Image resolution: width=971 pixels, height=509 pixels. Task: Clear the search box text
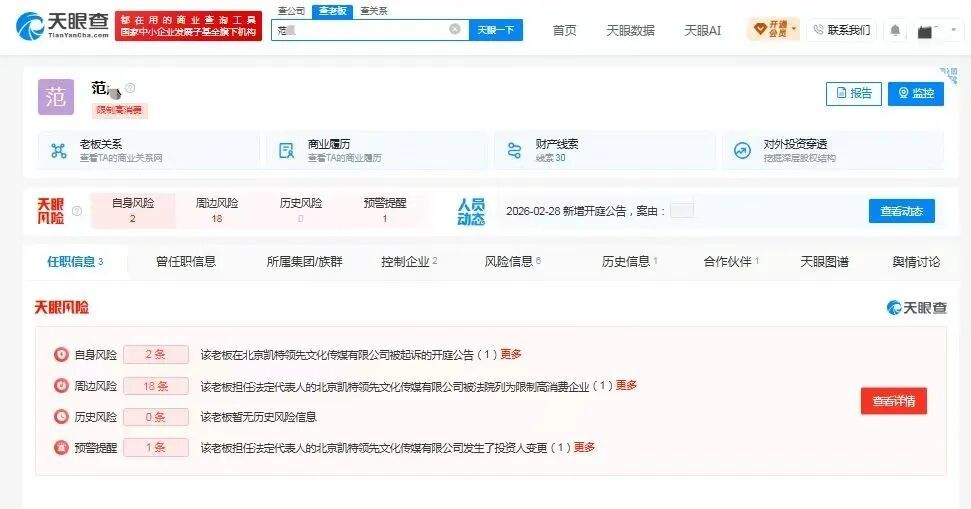(455, 29)
